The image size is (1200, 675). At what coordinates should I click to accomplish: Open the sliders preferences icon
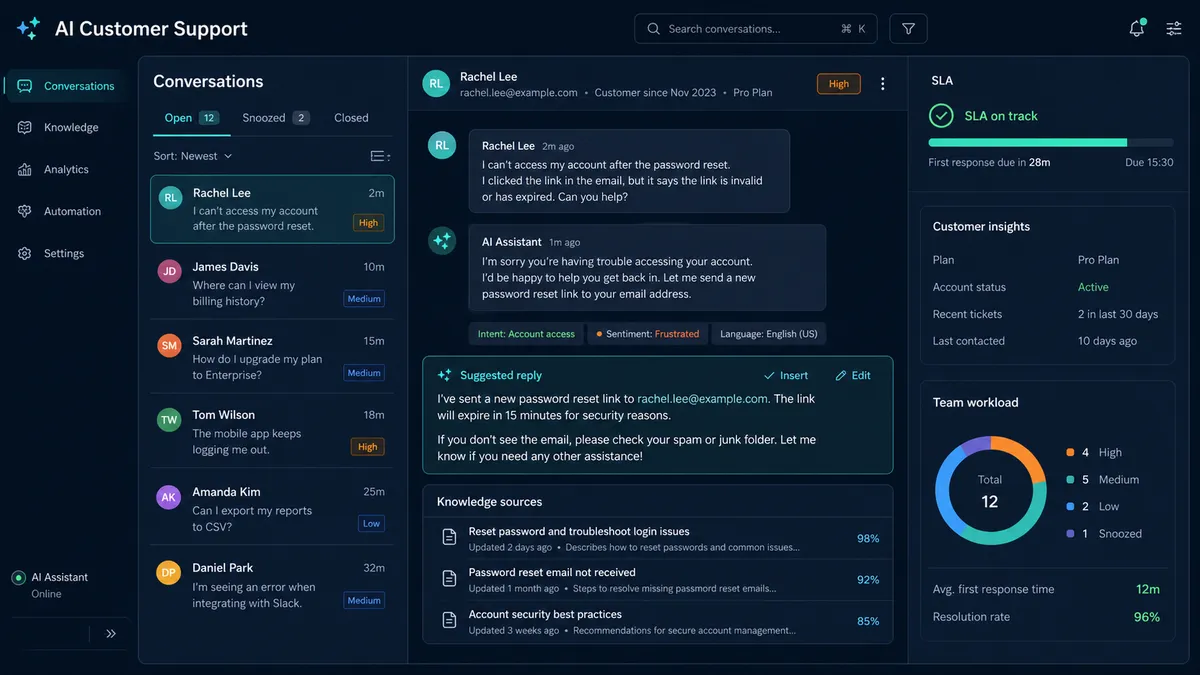(x=1174, y=29)
